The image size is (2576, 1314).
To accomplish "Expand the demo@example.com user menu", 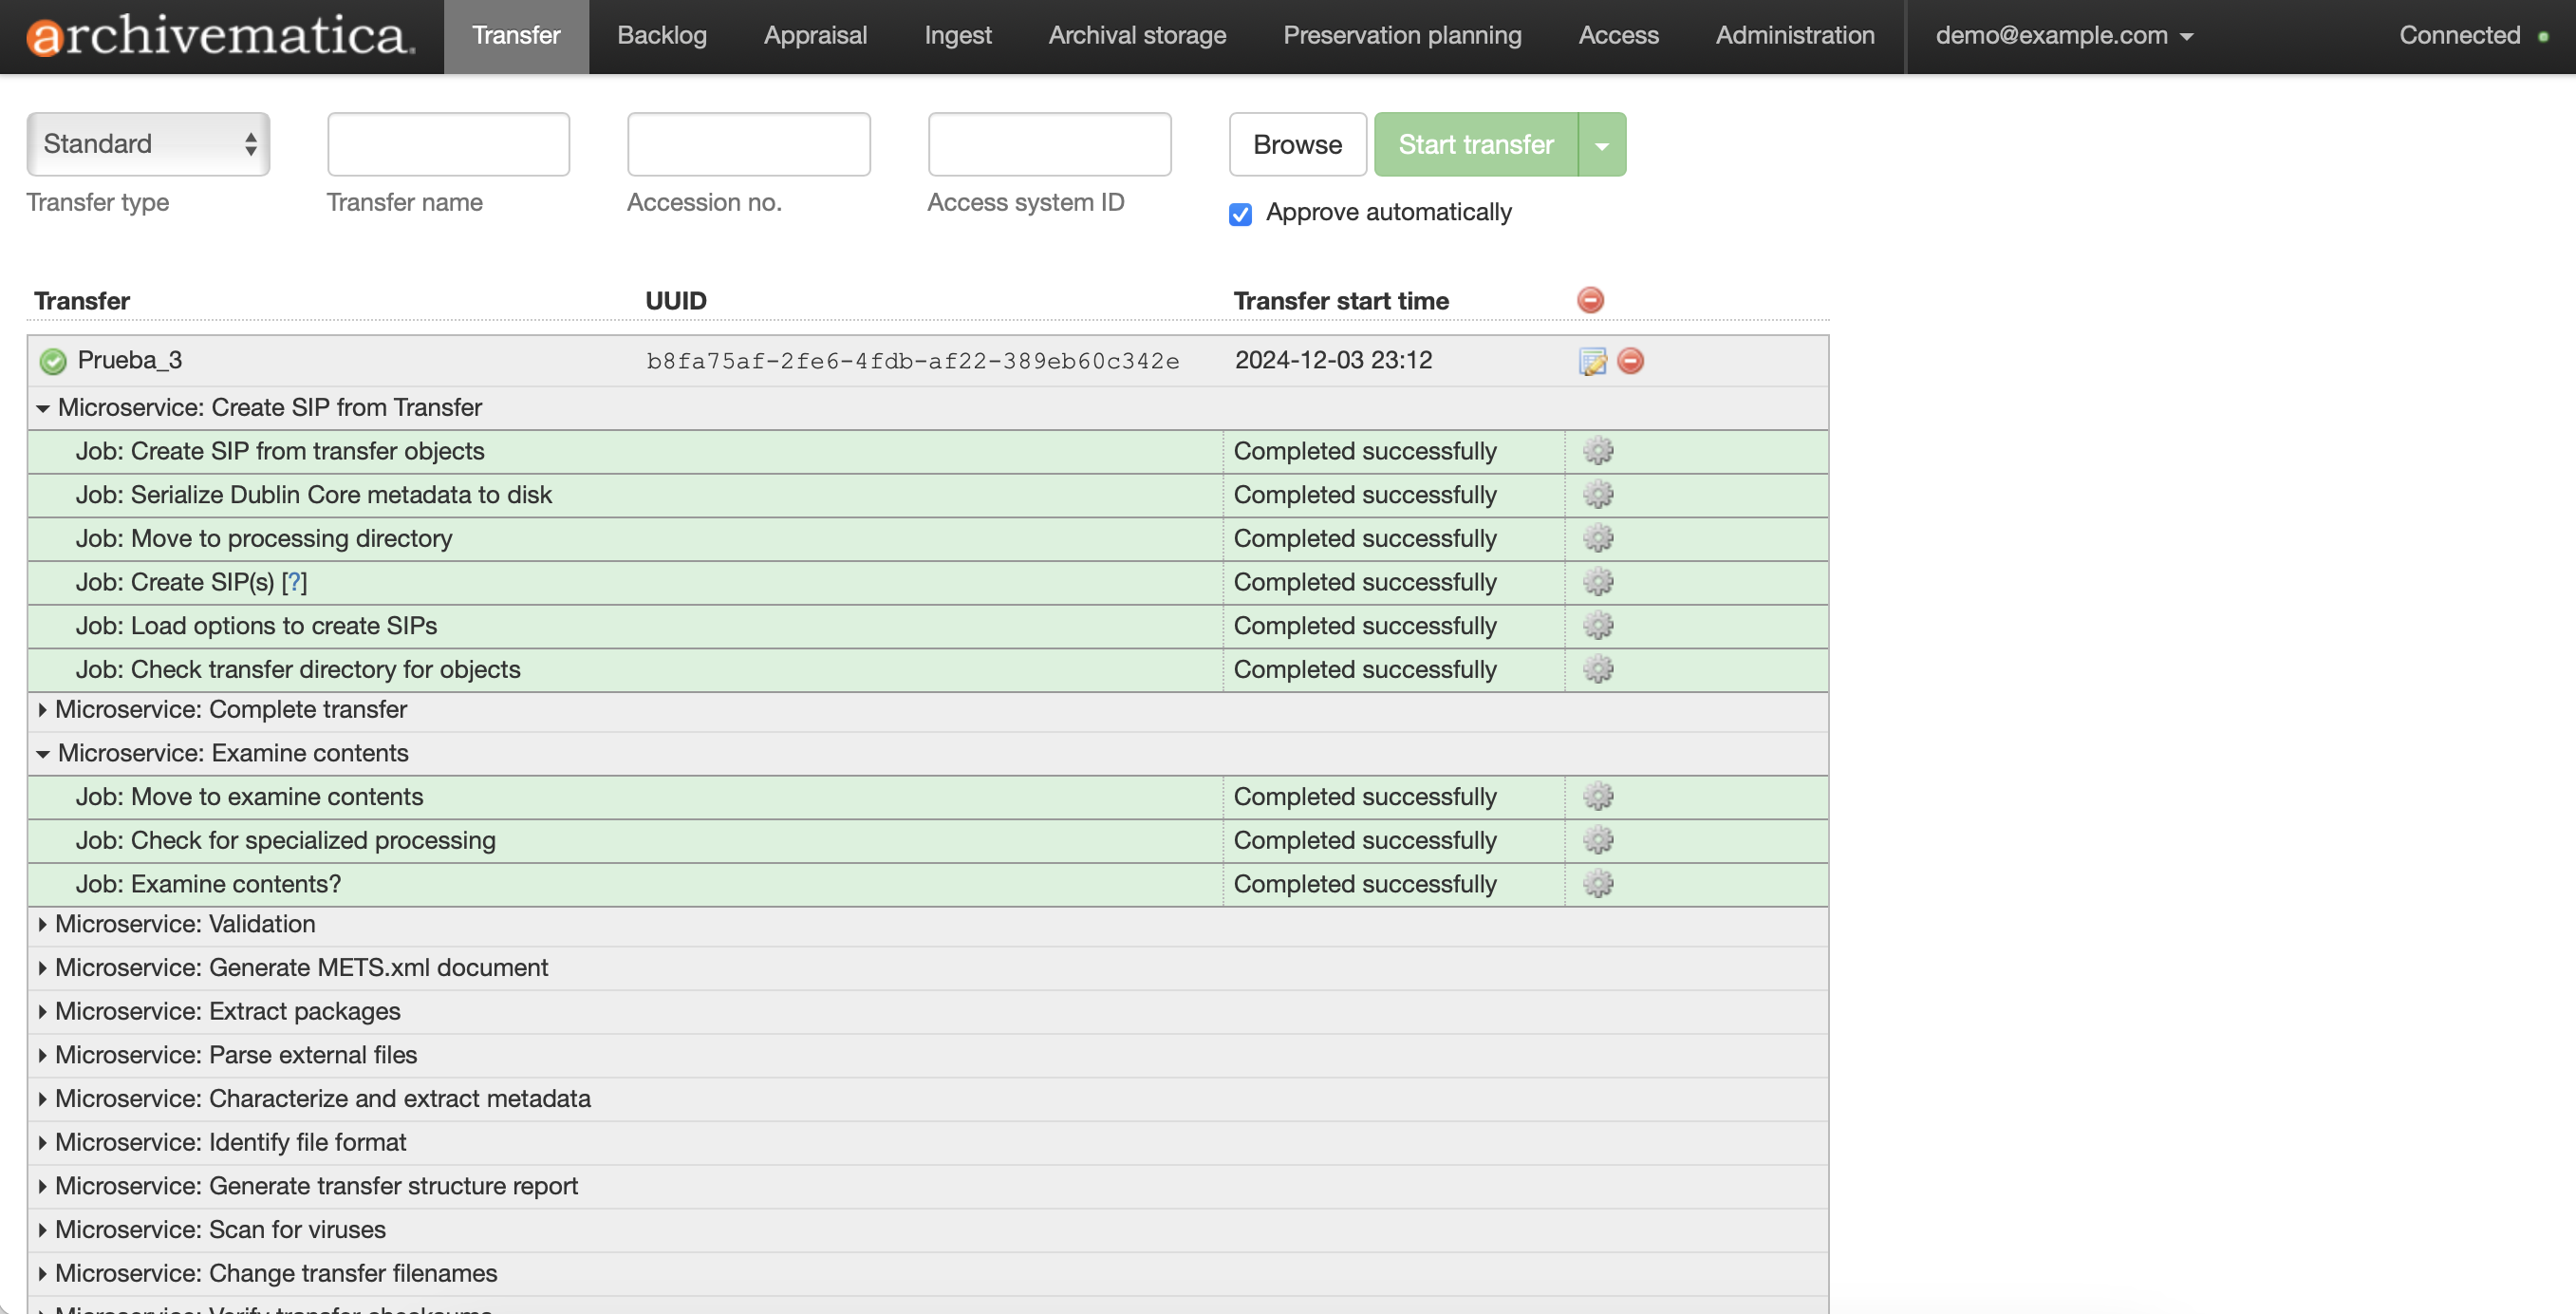I will [x=2063, y=36].
